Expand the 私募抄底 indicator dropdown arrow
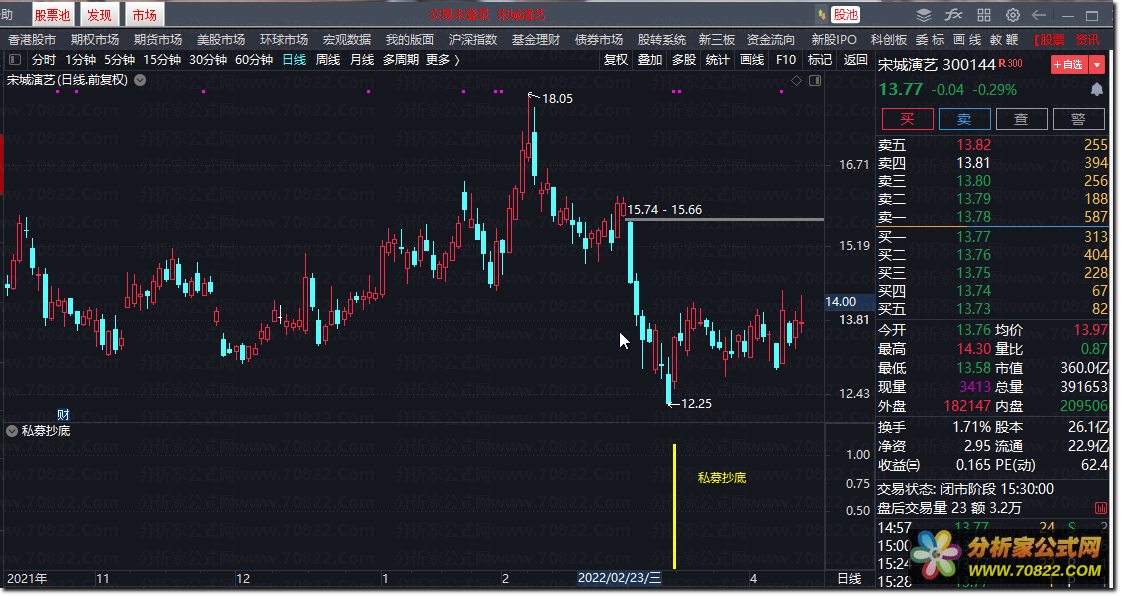 click(12, 431)
